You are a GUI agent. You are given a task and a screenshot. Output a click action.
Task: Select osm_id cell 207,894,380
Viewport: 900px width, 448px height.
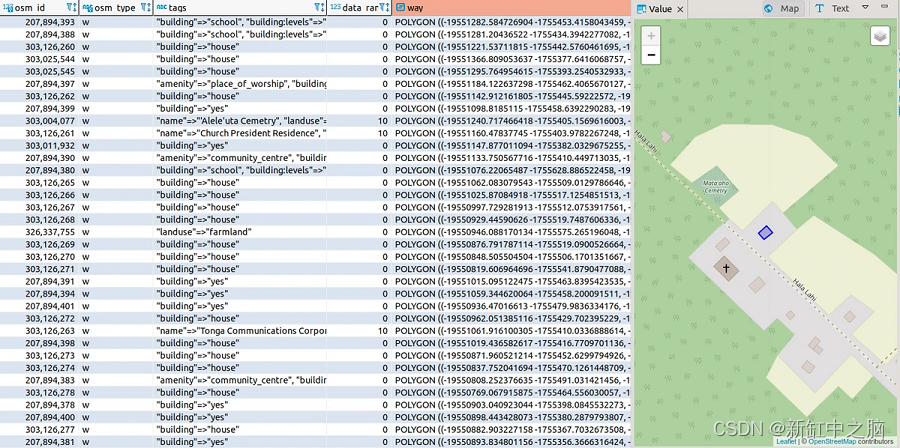coord(38,170)
